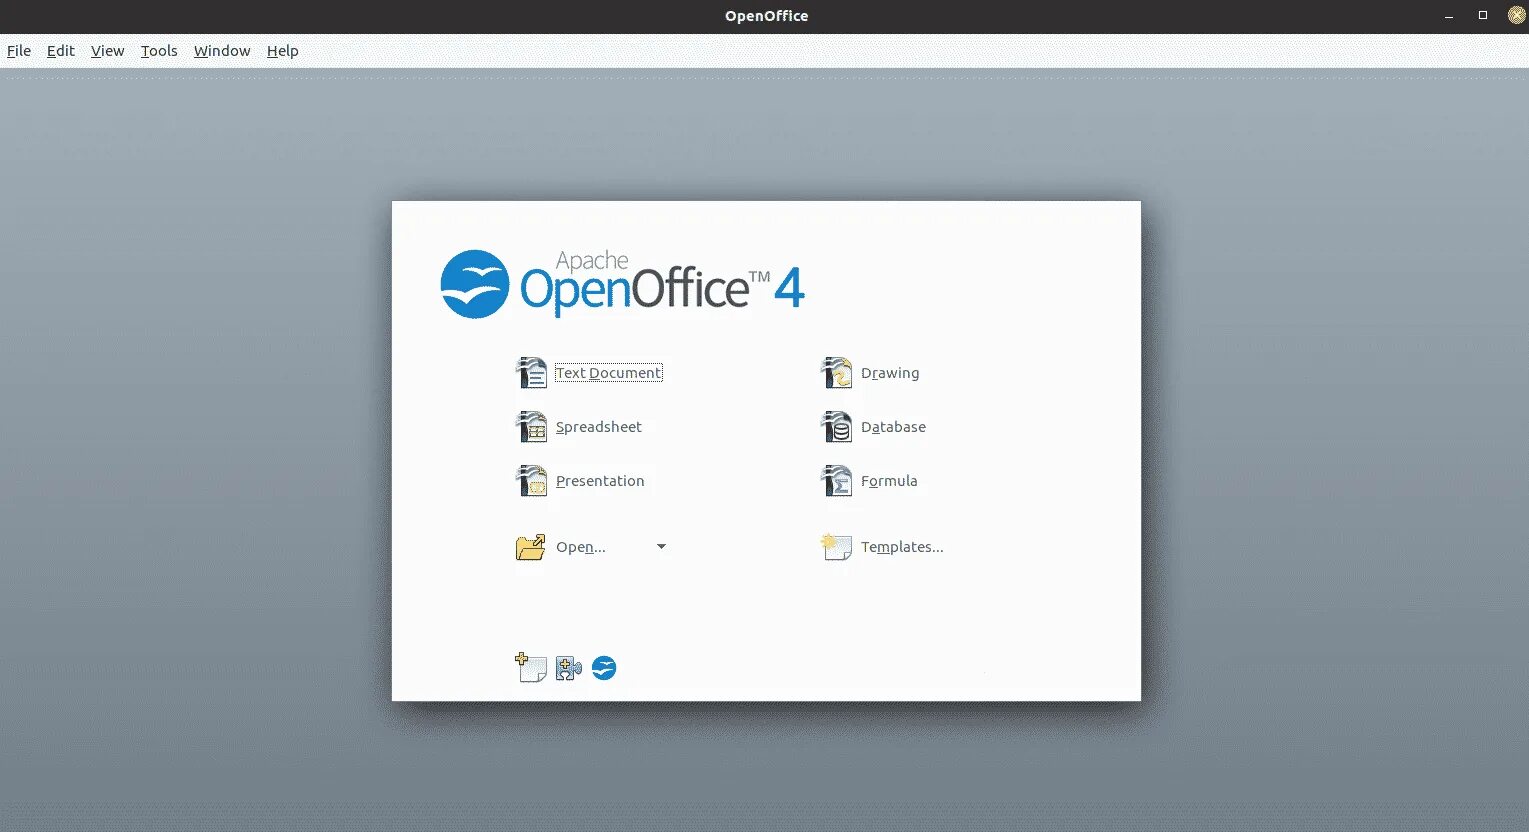Create a new Text Document
The width and height of the screenshot is (1529, 832).
[x=608, y=373]
